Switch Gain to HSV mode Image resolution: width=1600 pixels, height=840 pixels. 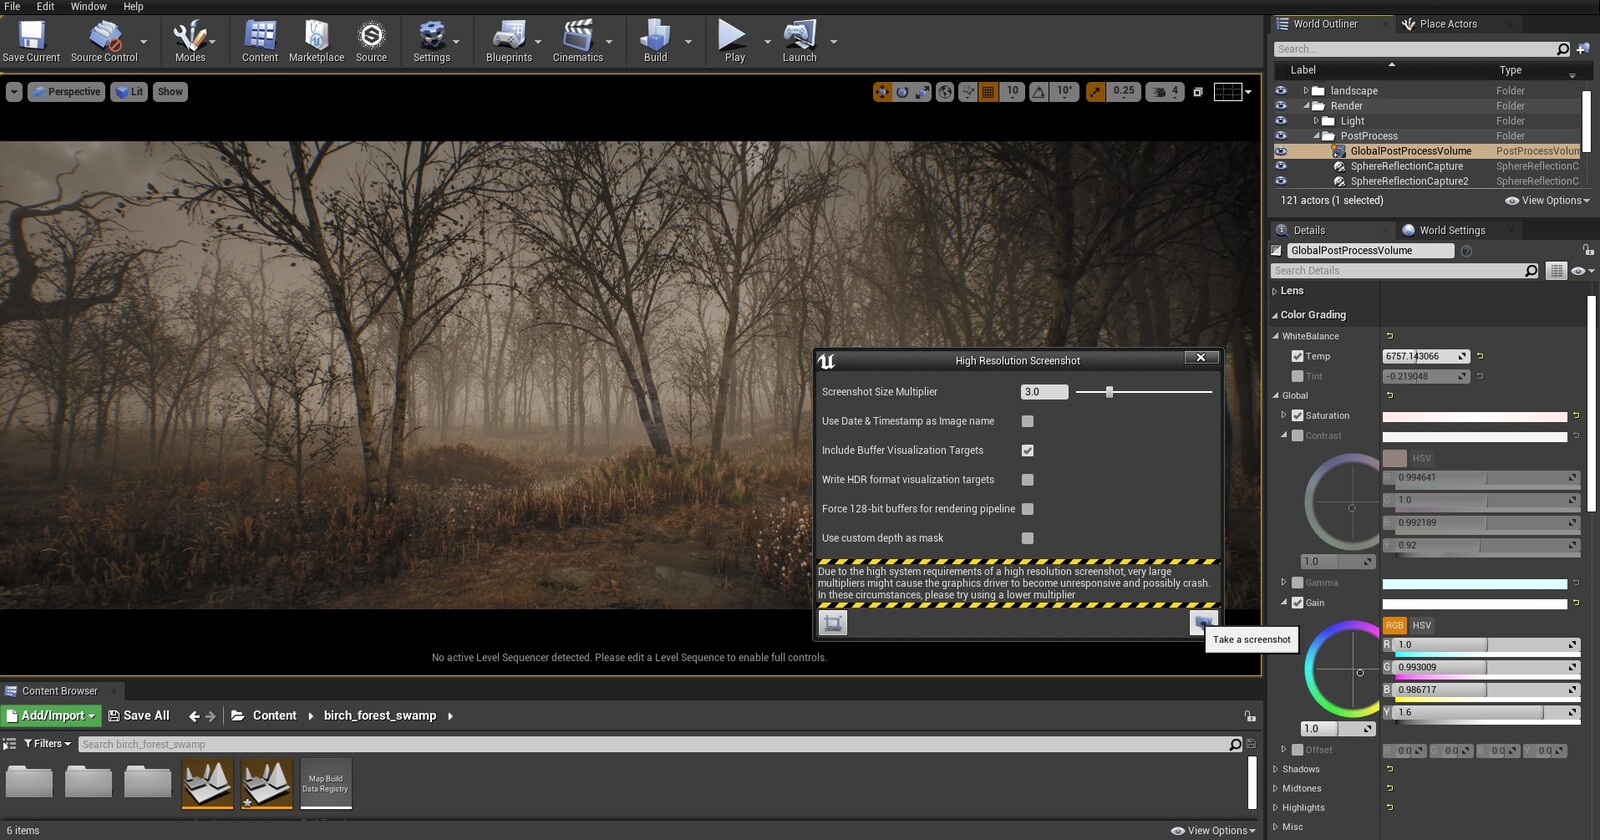(x=1421, y=625)
